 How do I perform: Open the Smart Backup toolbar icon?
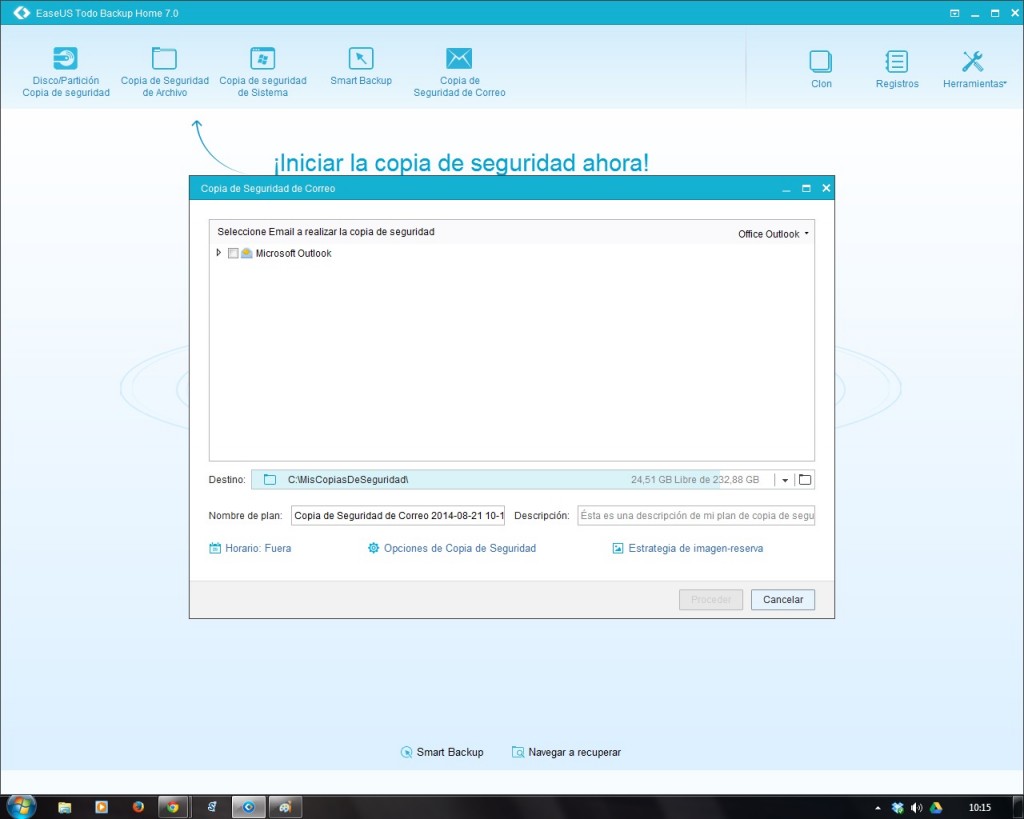(x=361, y=59)
